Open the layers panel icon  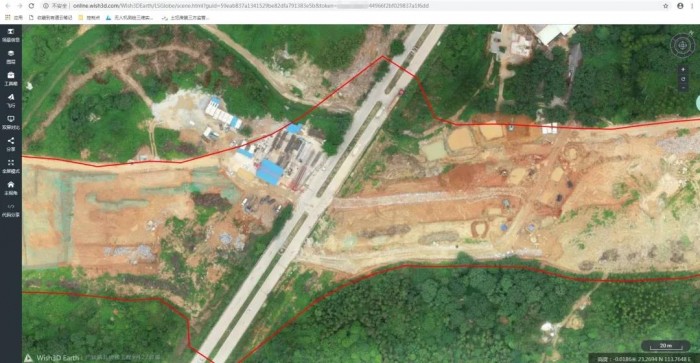pos(11,57)
